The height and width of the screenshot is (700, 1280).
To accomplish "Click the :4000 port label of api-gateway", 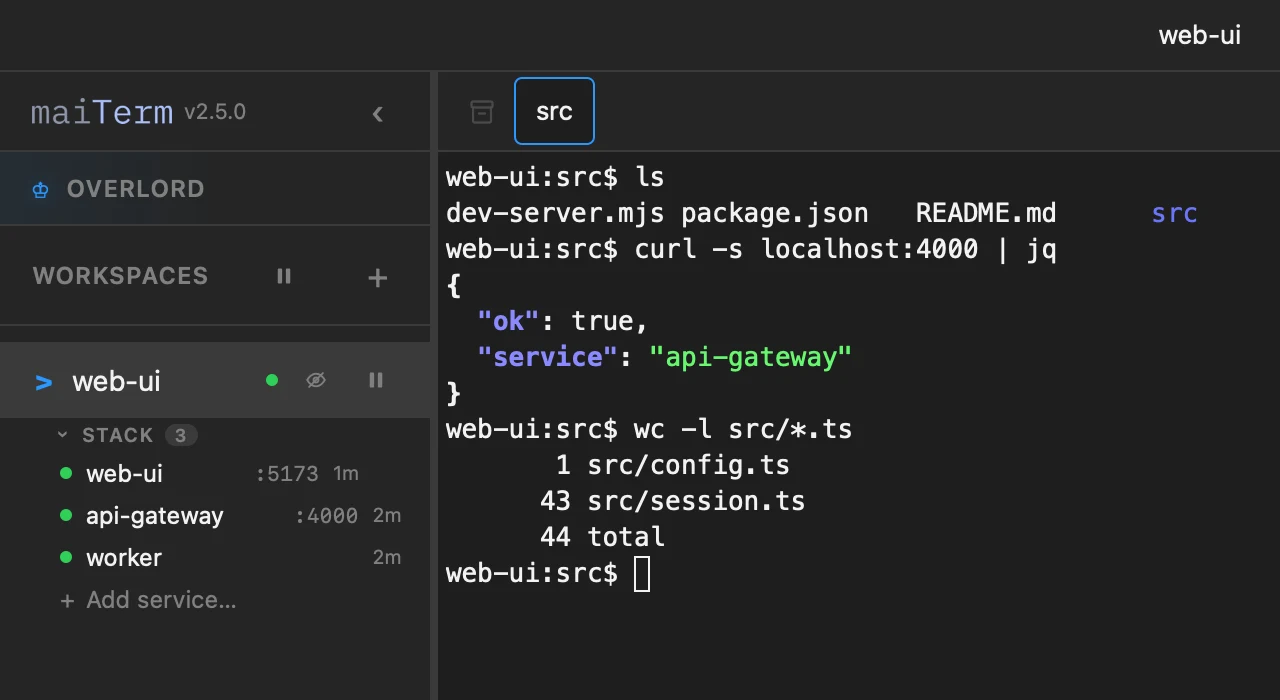I will tap(327, 516).
